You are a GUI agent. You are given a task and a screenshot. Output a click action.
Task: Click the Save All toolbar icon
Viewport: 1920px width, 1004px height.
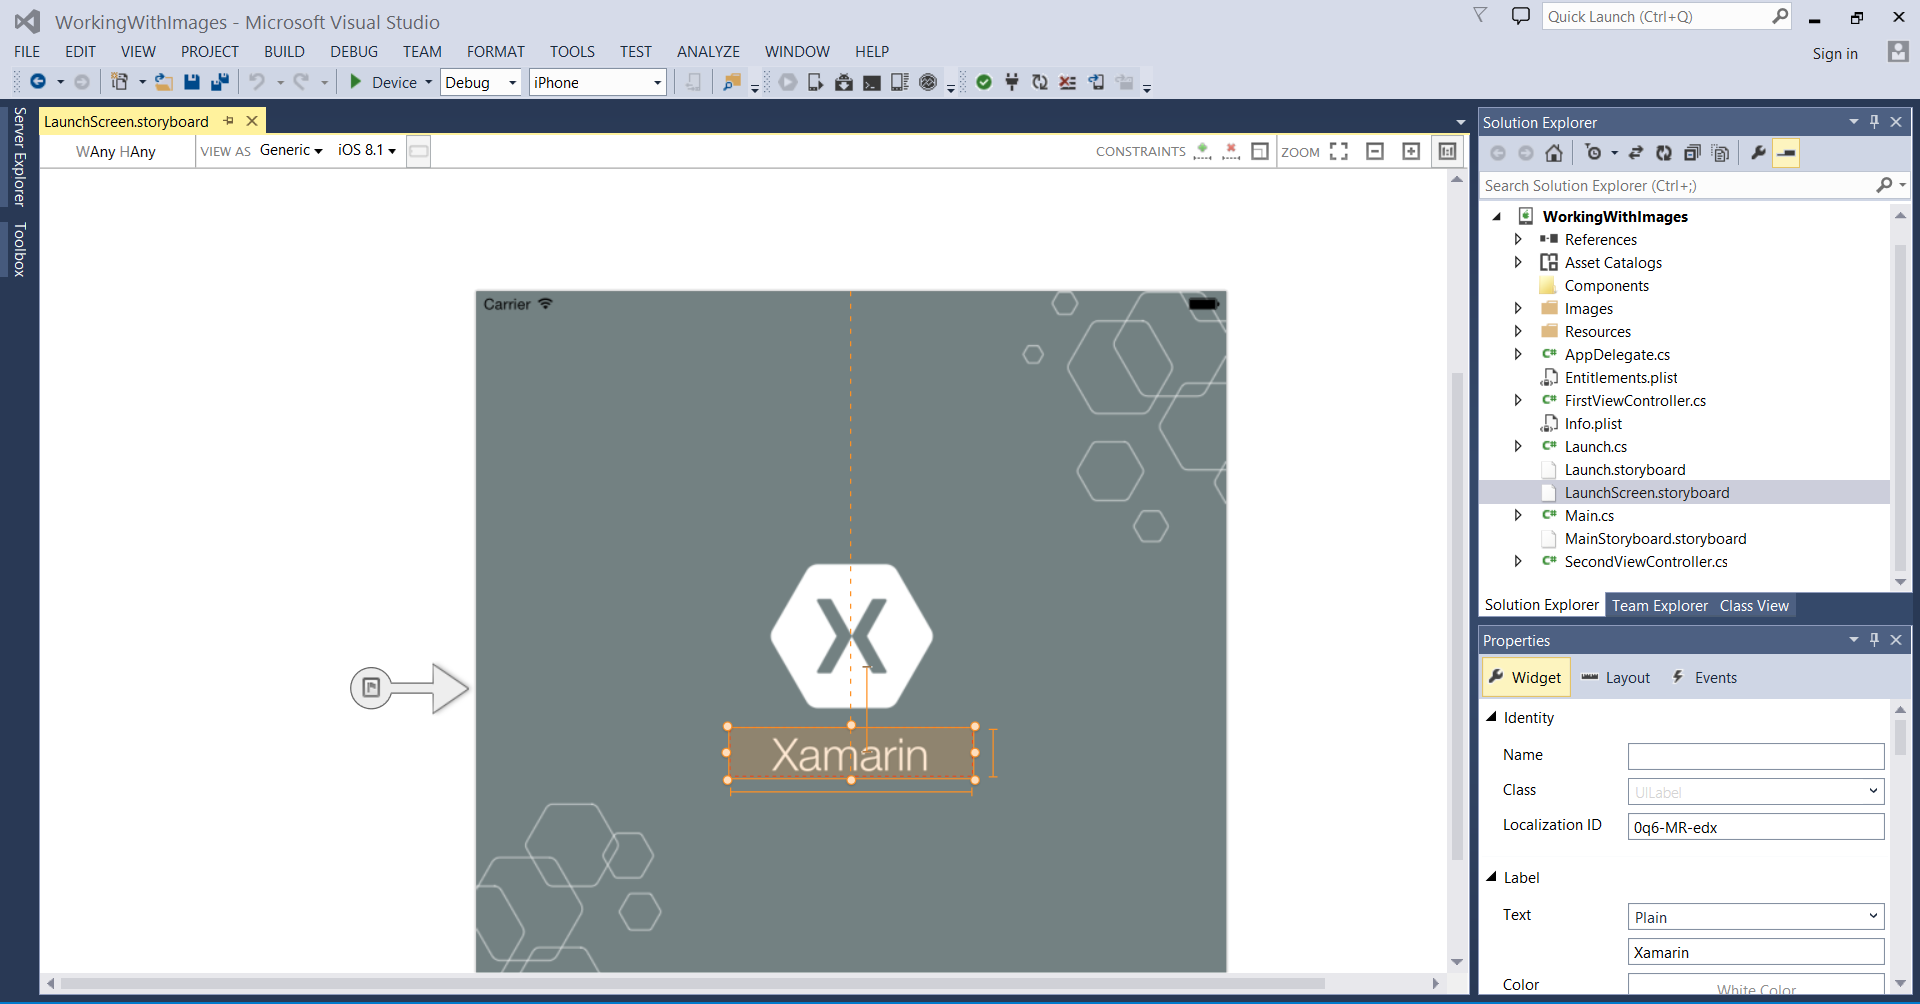point(220,82)
